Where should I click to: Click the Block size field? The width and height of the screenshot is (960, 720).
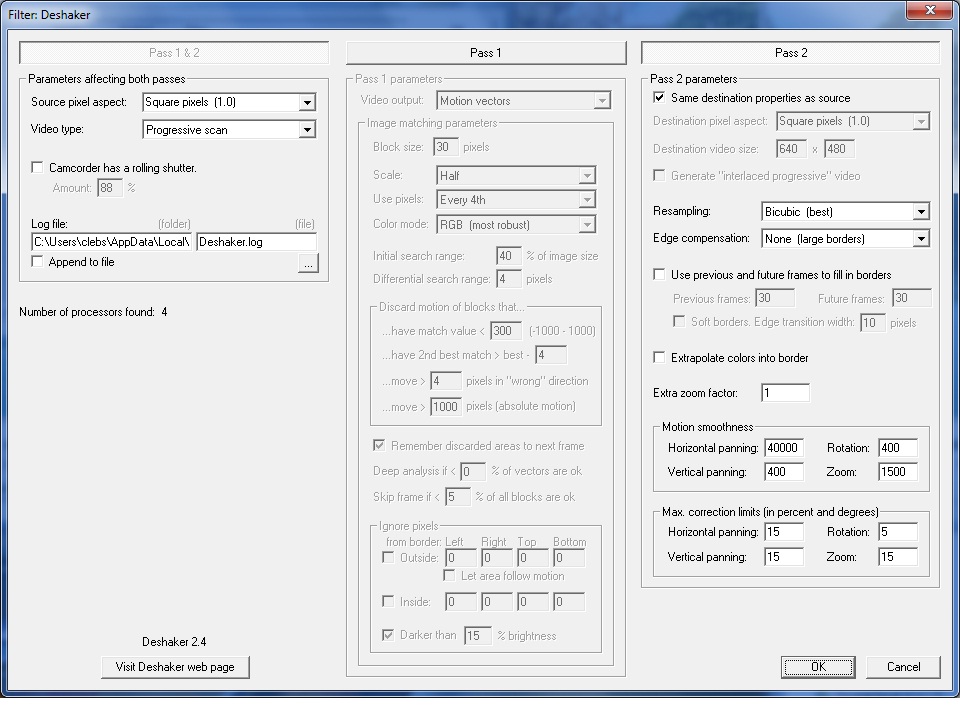click(x=446, y=146)
